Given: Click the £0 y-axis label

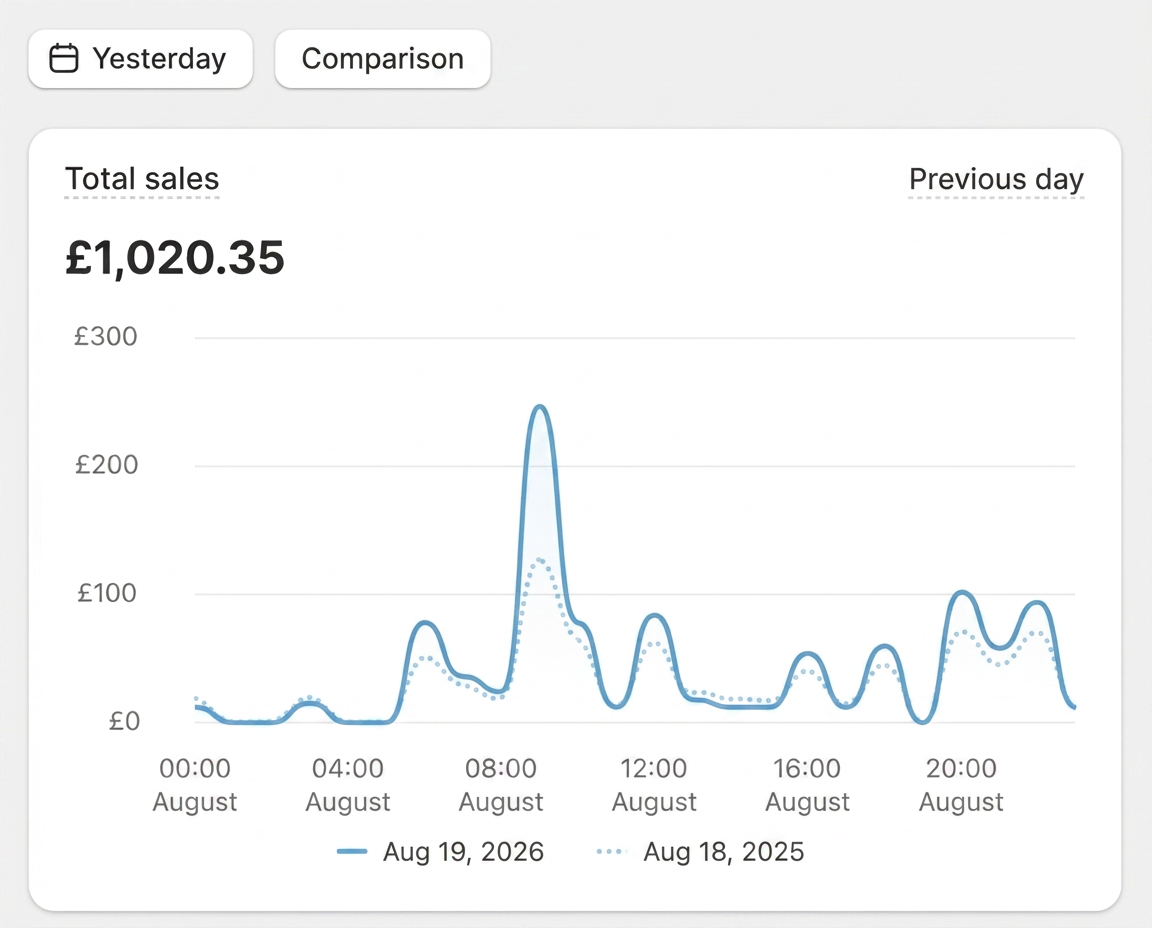Looking at the screenshot, I should (x=124, y=721).
